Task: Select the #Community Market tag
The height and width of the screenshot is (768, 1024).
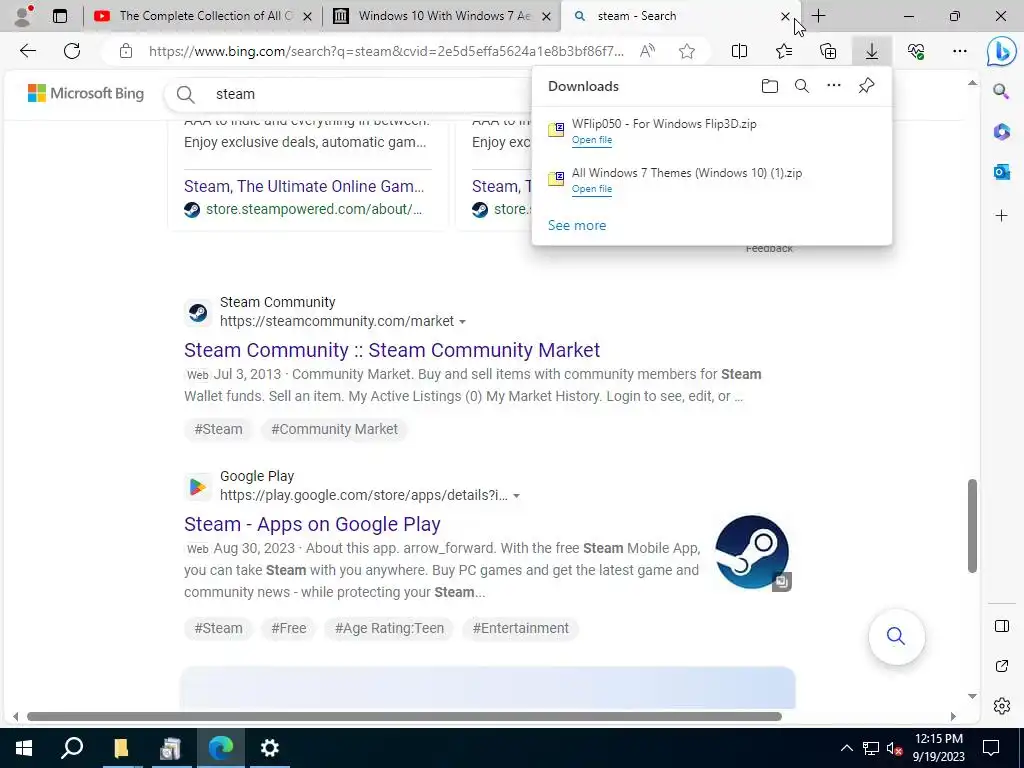Action: click(334, 429)
